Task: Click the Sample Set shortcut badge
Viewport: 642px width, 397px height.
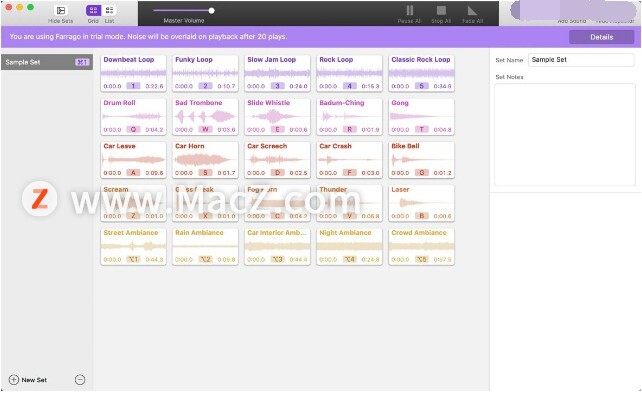Action: pyautogui.click(x=82, y=62)
